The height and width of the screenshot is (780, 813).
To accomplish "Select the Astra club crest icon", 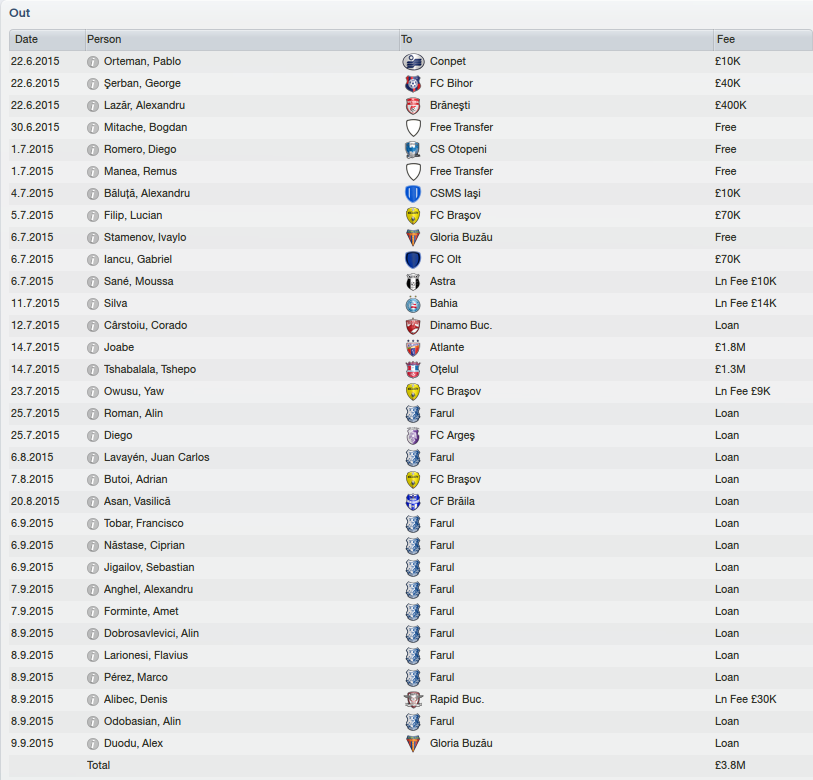I will pos(413,282).
